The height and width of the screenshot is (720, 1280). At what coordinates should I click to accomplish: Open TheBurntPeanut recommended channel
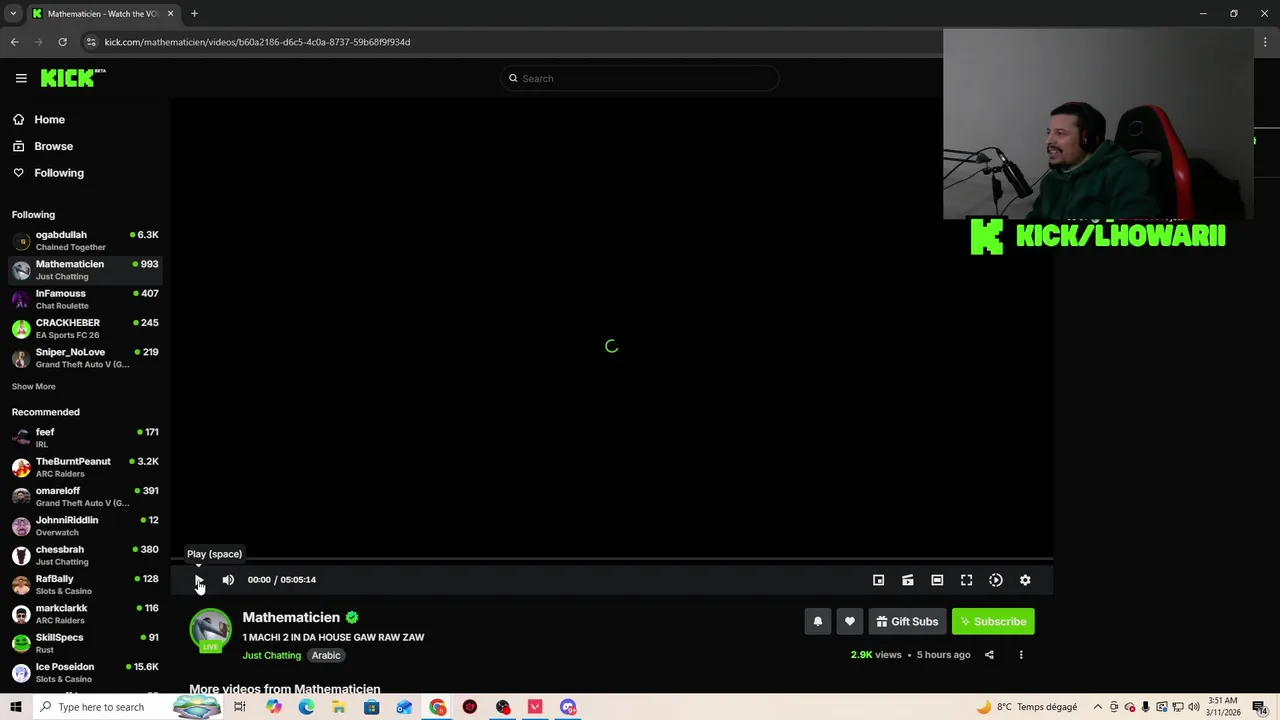[85, 467]
